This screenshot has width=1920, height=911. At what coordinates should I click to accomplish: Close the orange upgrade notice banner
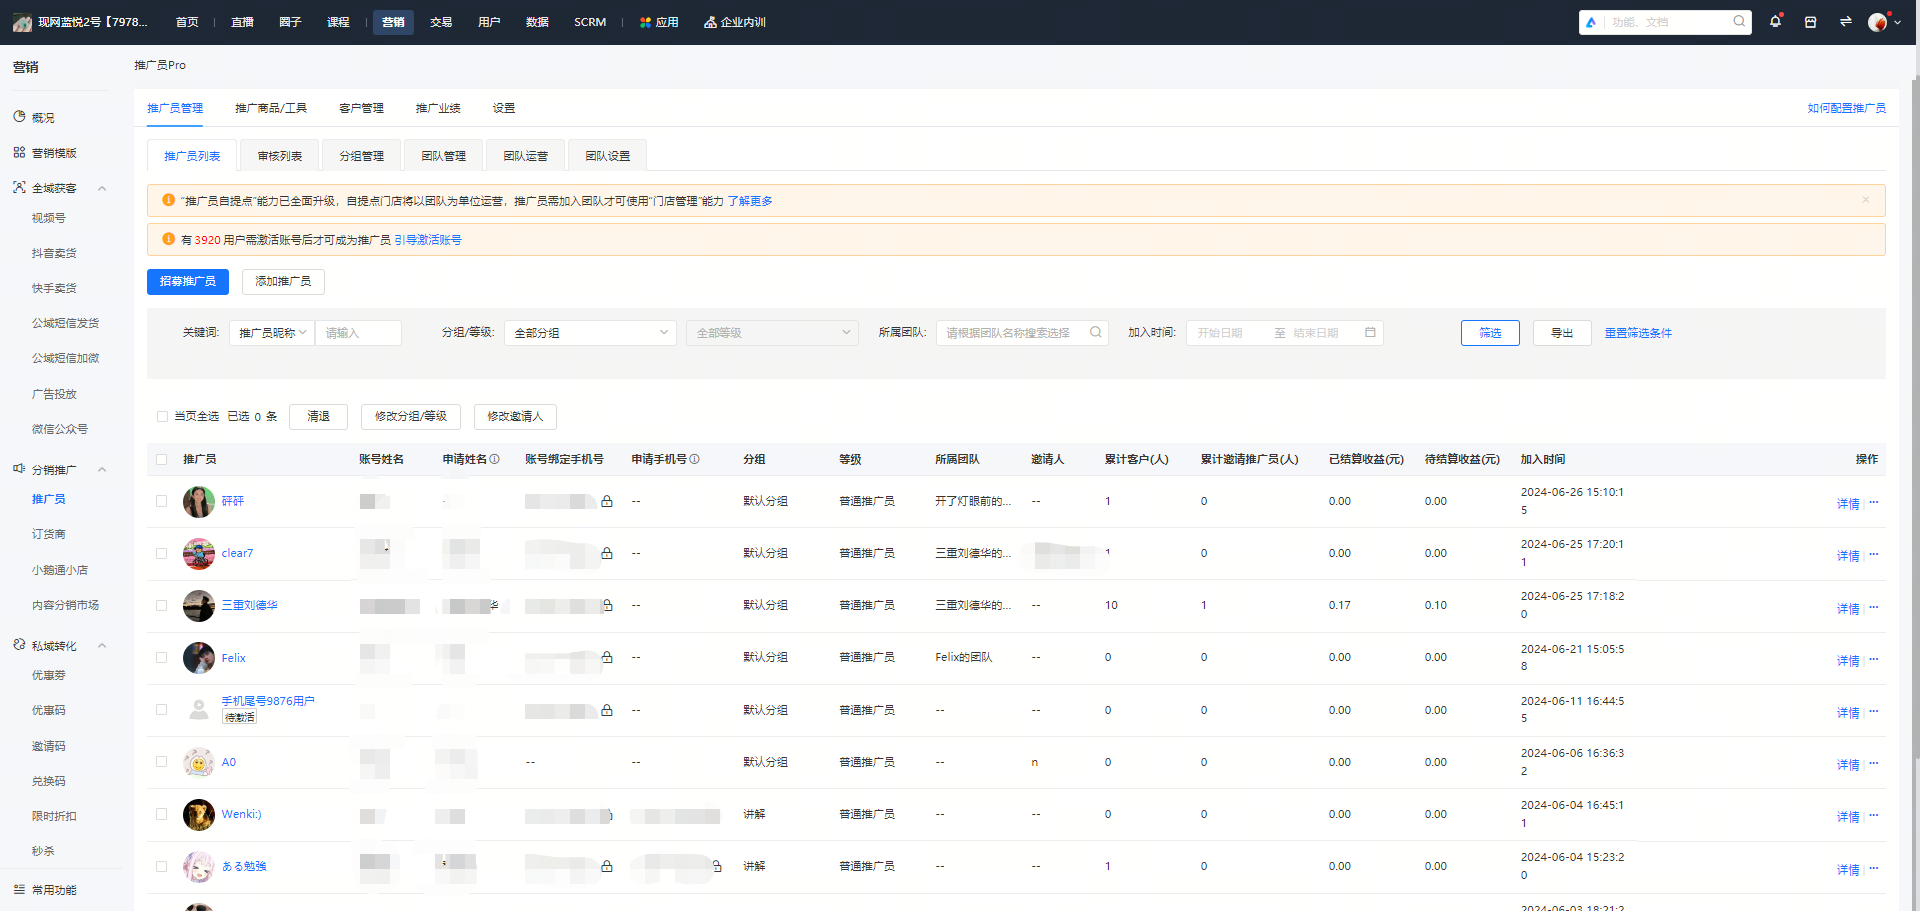coord(1865,200)
